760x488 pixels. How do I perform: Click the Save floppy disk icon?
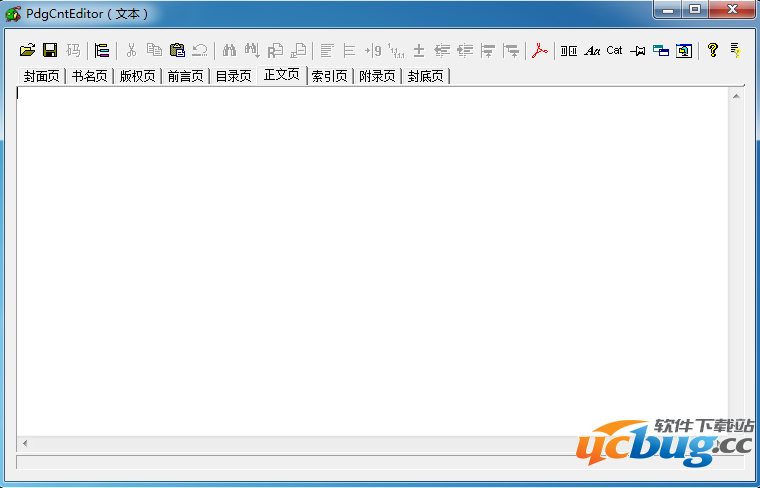click(49, 50)
